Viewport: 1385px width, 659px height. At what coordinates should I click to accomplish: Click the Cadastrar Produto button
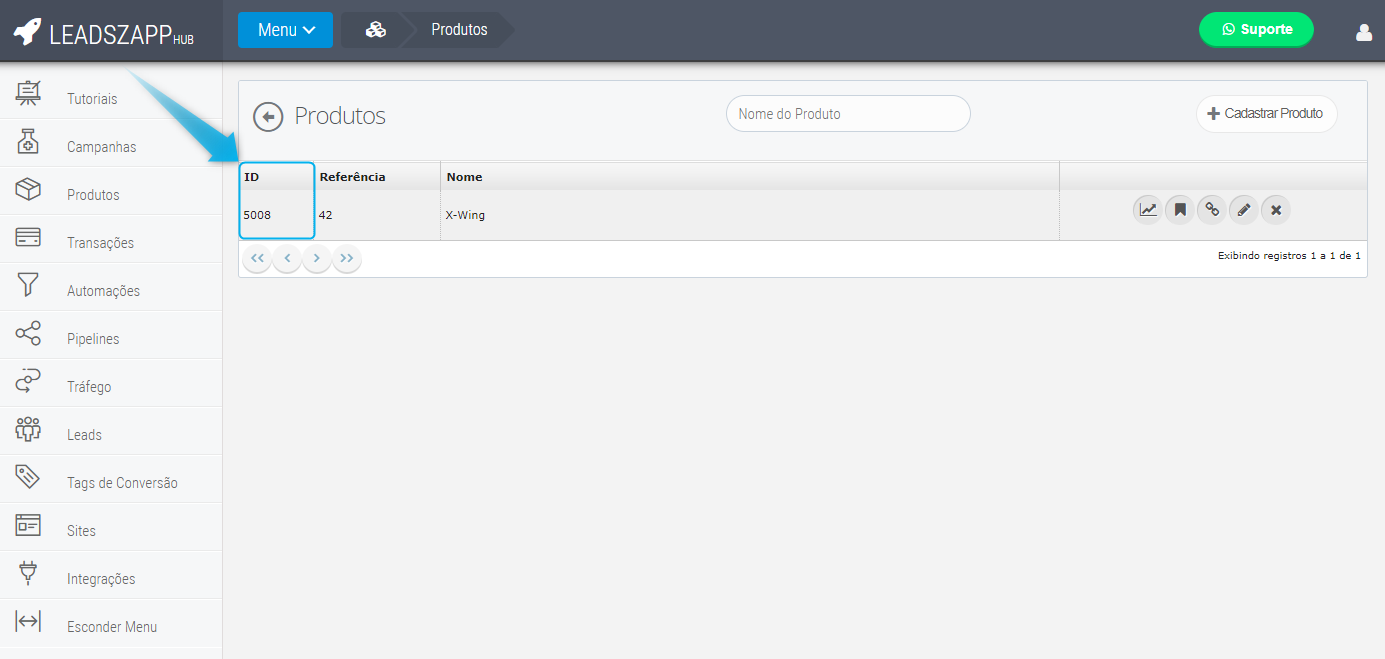[x=1266, y=114]
